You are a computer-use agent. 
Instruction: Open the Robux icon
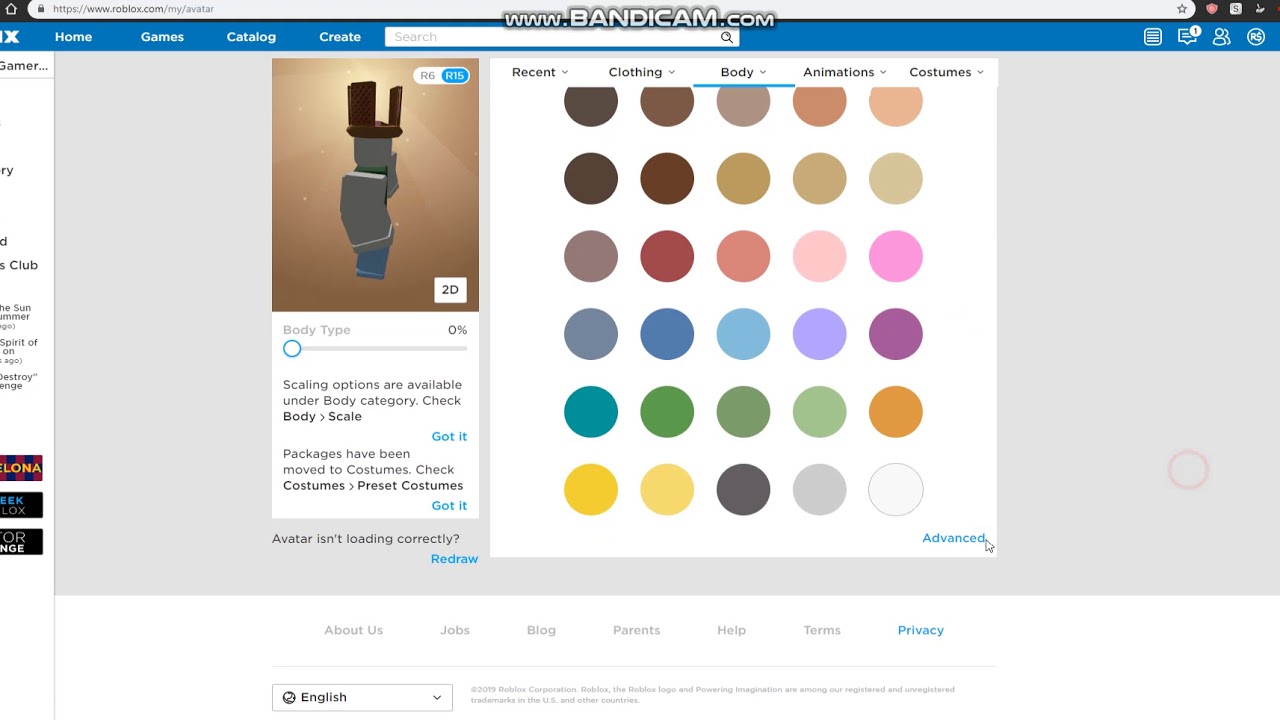pos(1256,37)
